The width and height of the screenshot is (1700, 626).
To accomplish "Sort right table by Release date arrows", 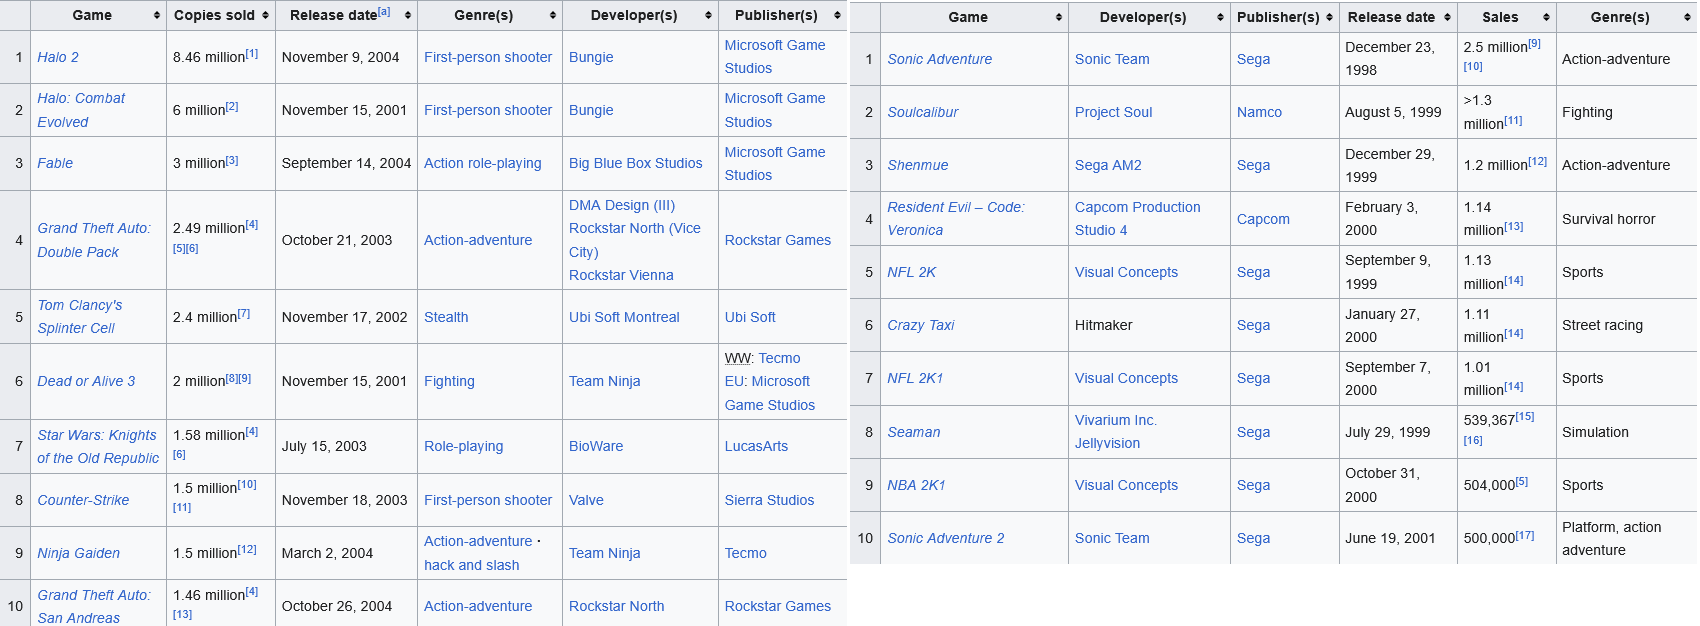I will [1447, 17].
